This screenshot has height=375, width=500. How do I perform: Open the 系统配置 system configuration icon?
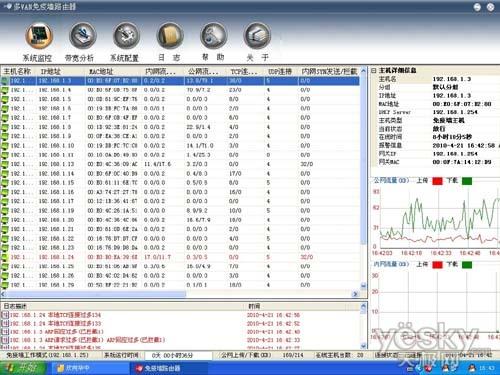coord(126,35)
